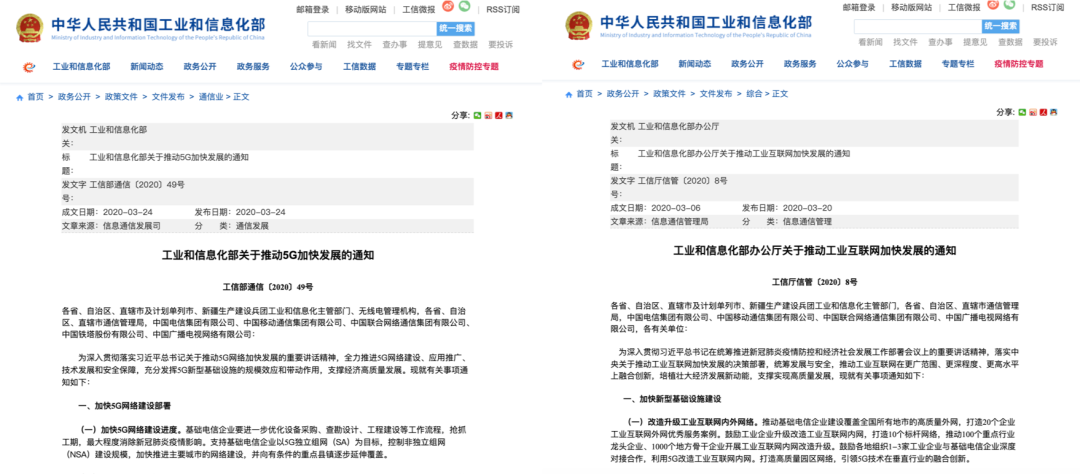Open 公众参与 in the right page nav bar
1080x474 pixels.
[x=853, y=64]
